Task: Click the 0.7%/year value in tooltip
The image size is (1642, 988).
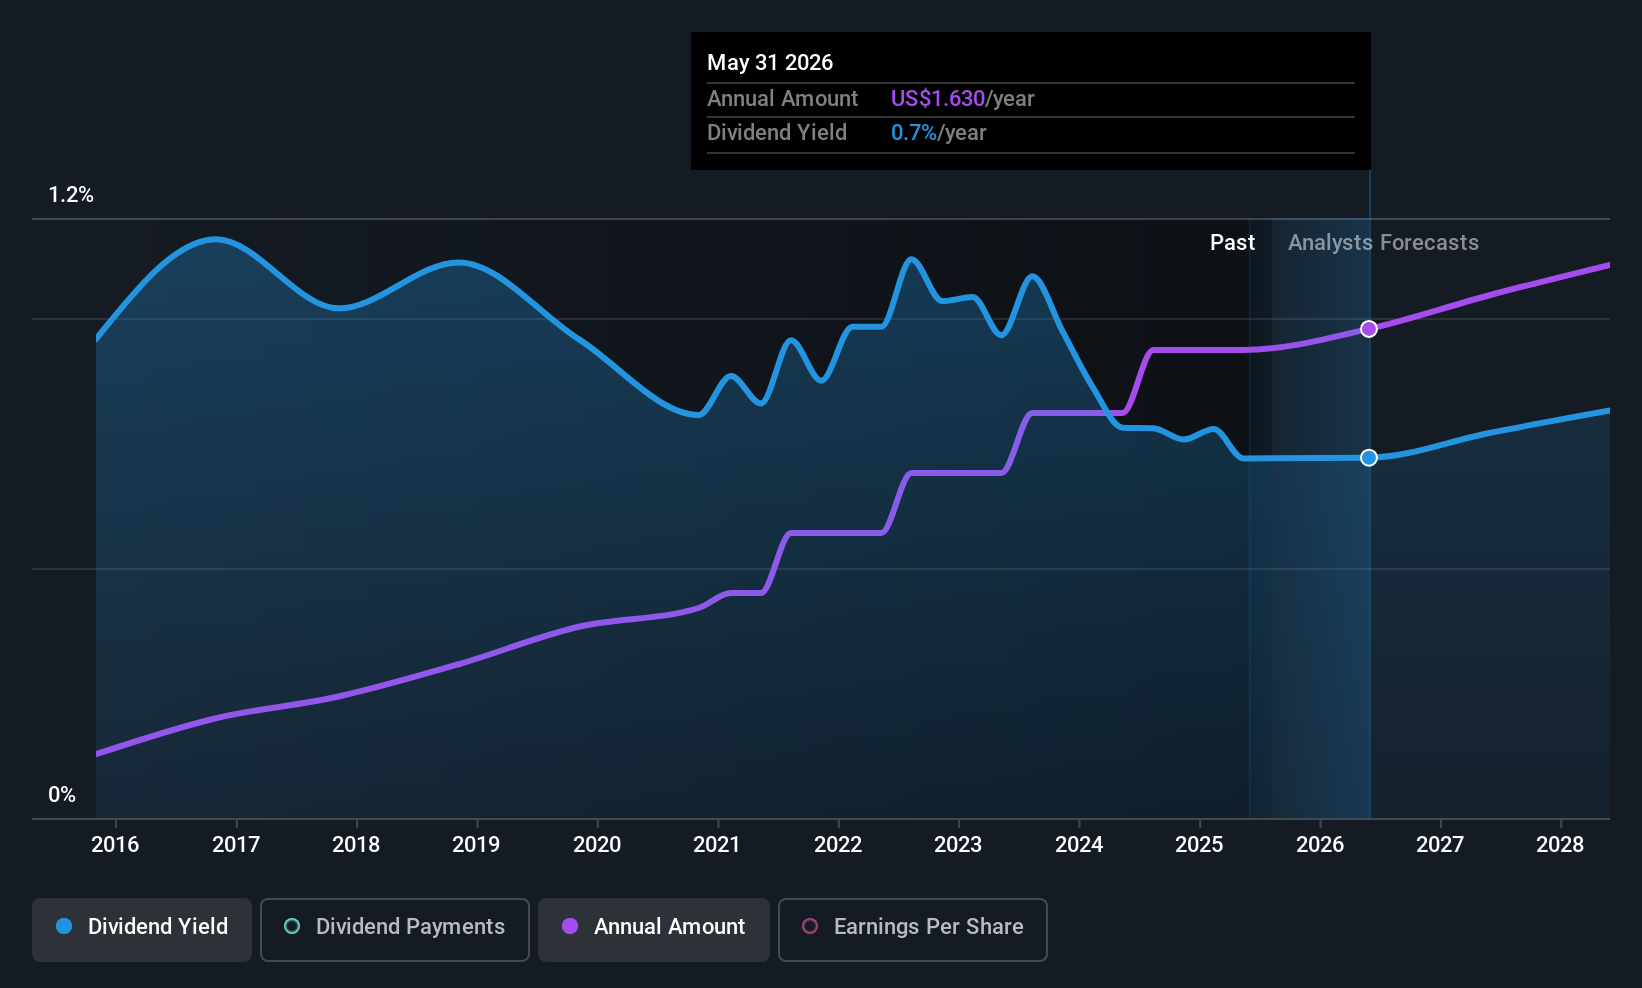Action: click(938, 132)
